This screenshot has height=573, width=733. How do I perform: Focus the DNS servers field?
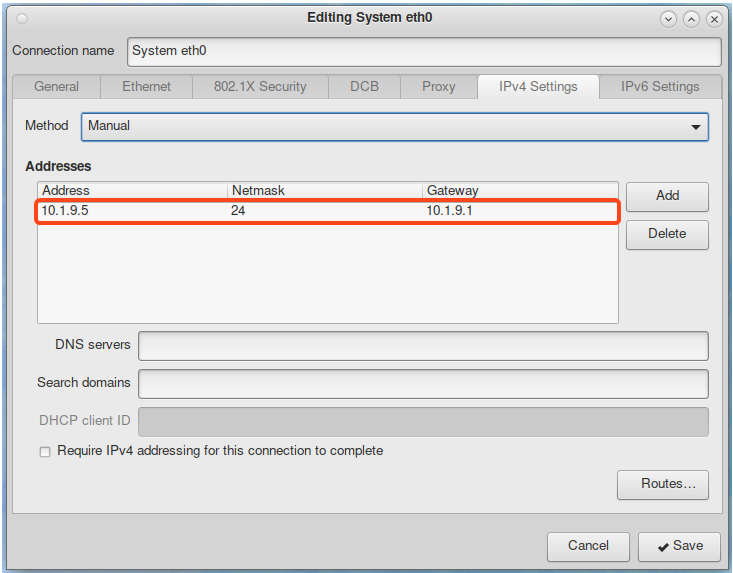coord(423,346)
